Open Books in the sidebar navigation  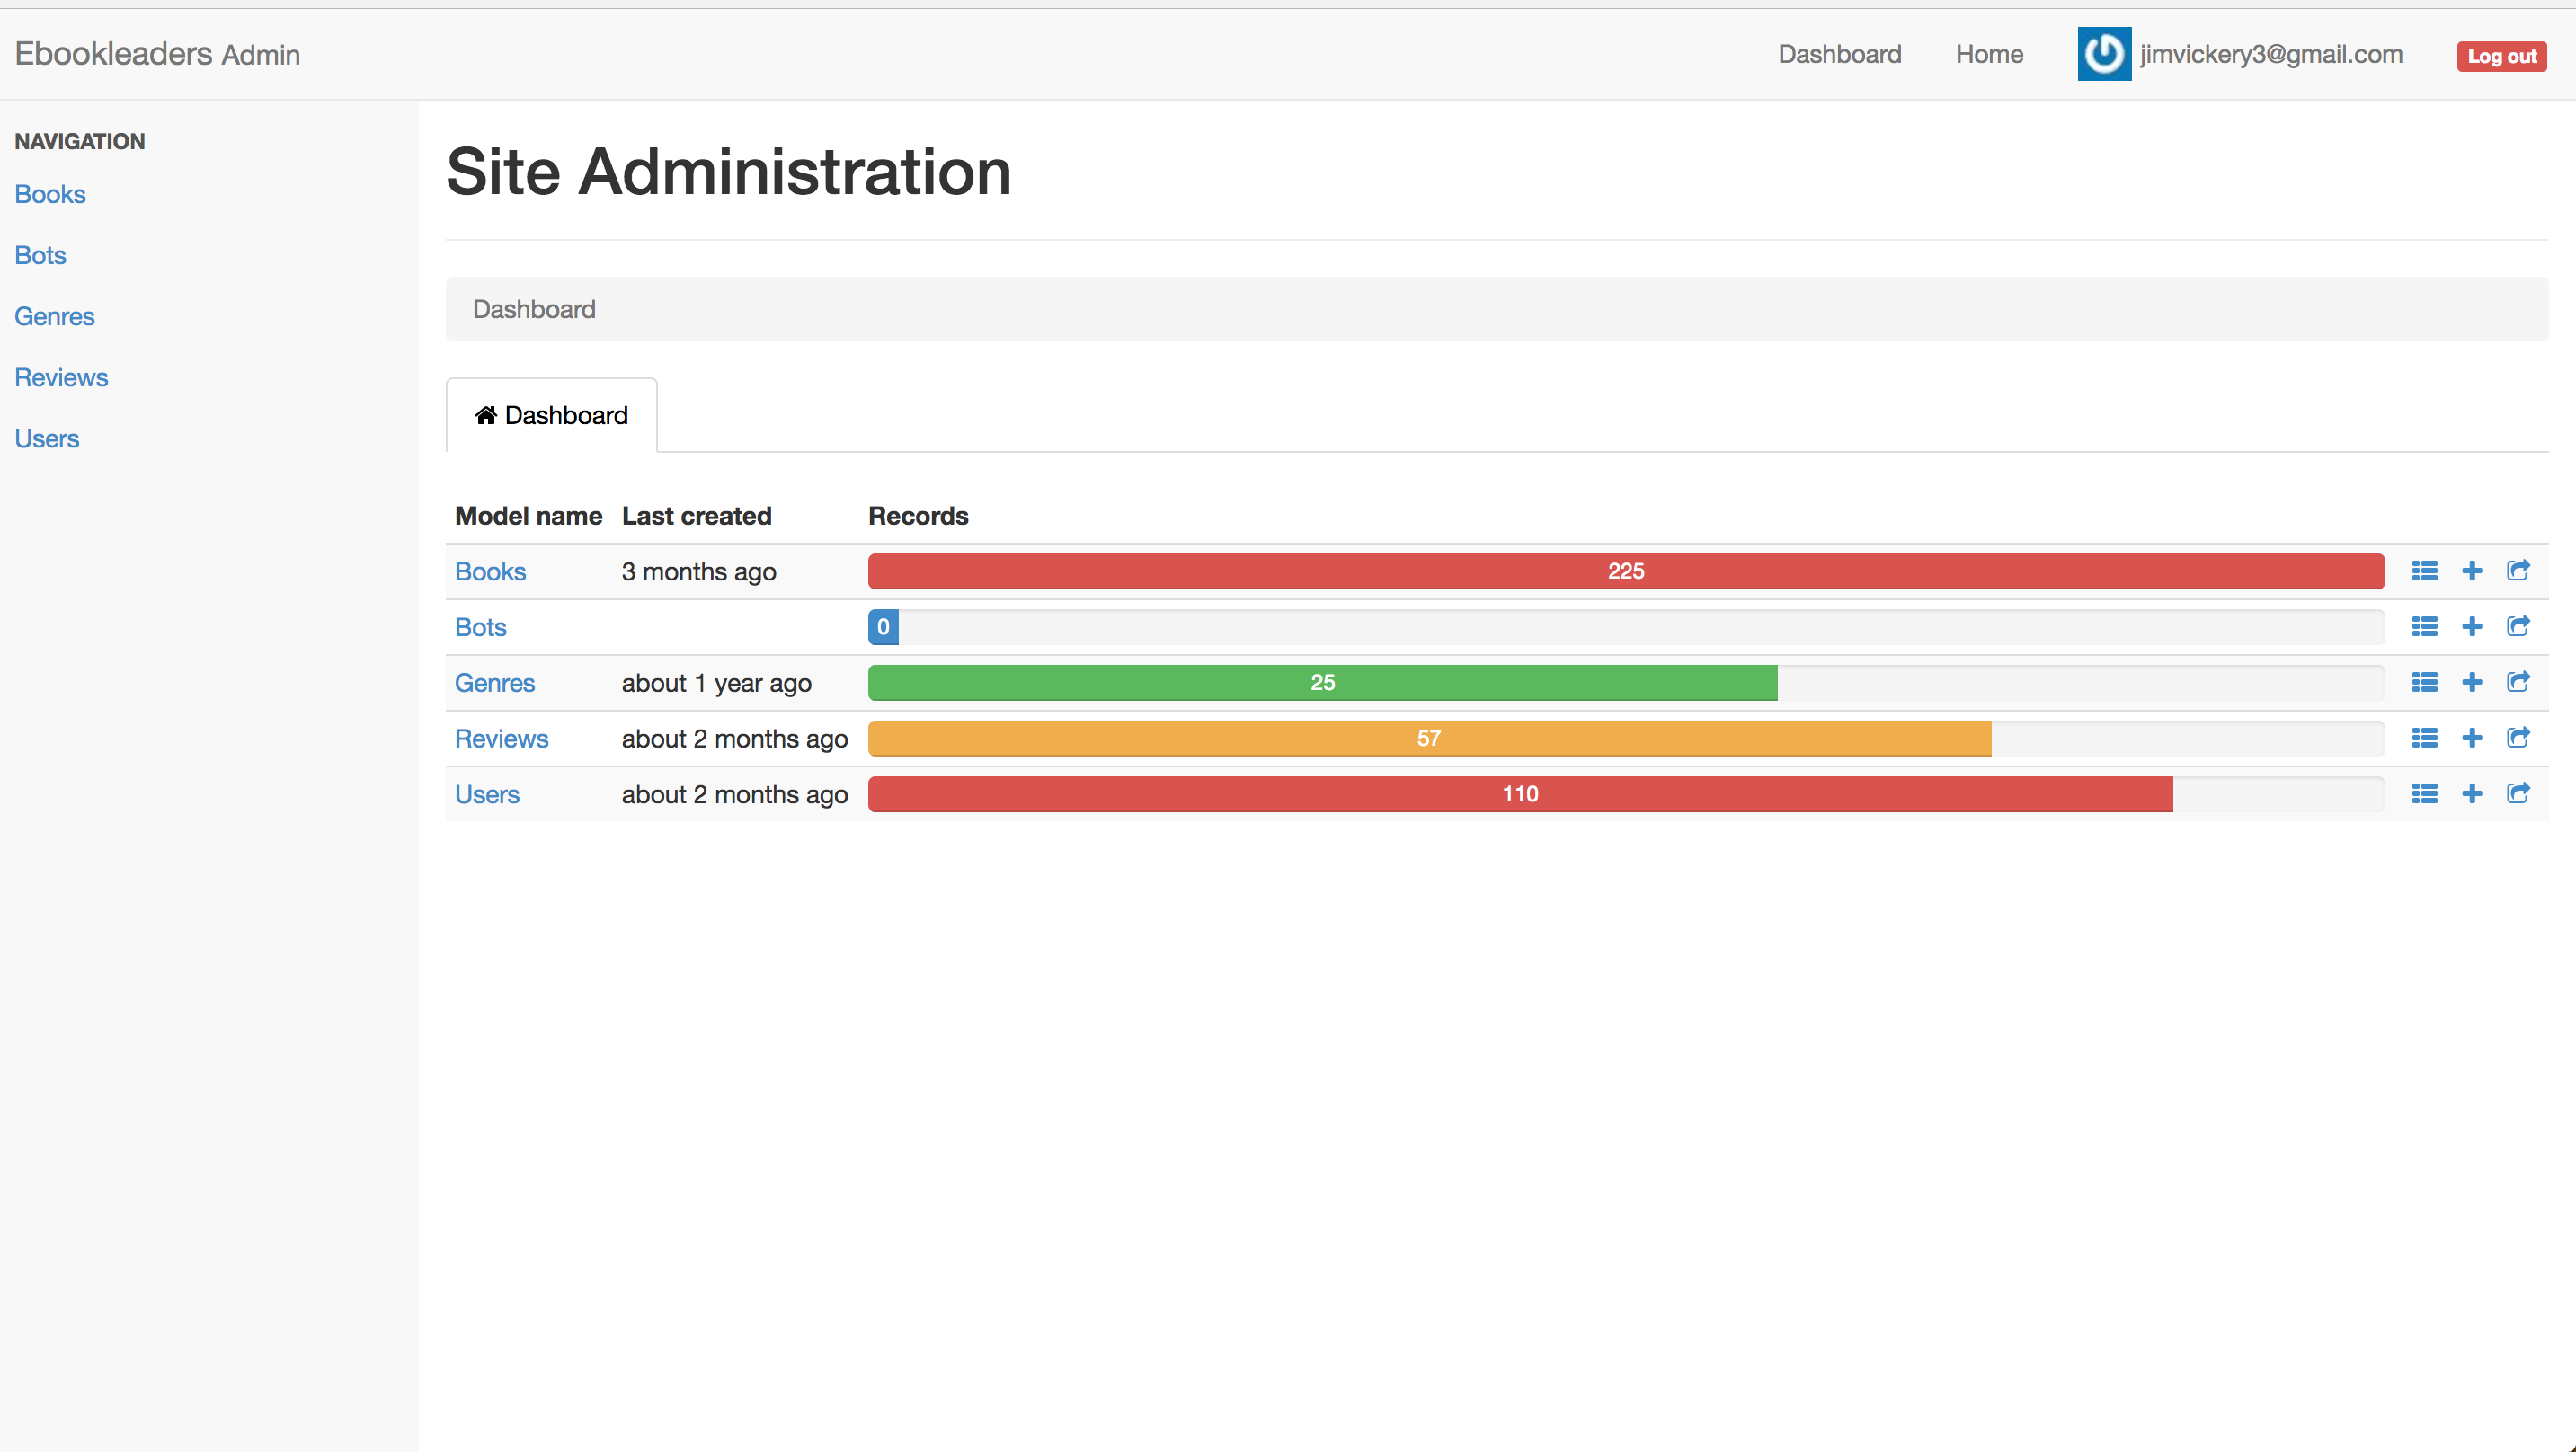coord(50,194)
